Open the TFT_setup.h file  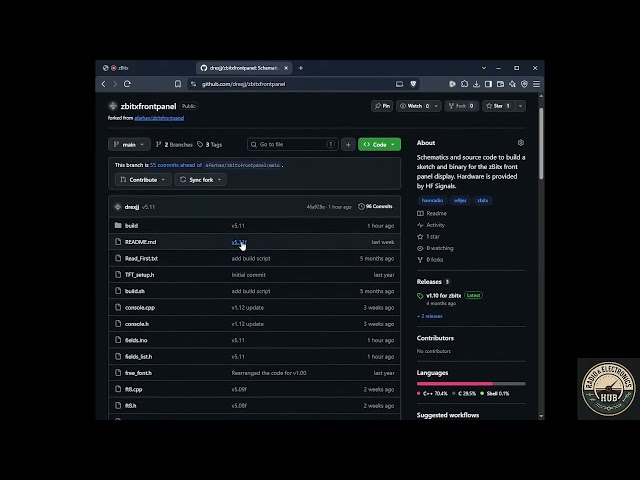(x=140, y=275)
